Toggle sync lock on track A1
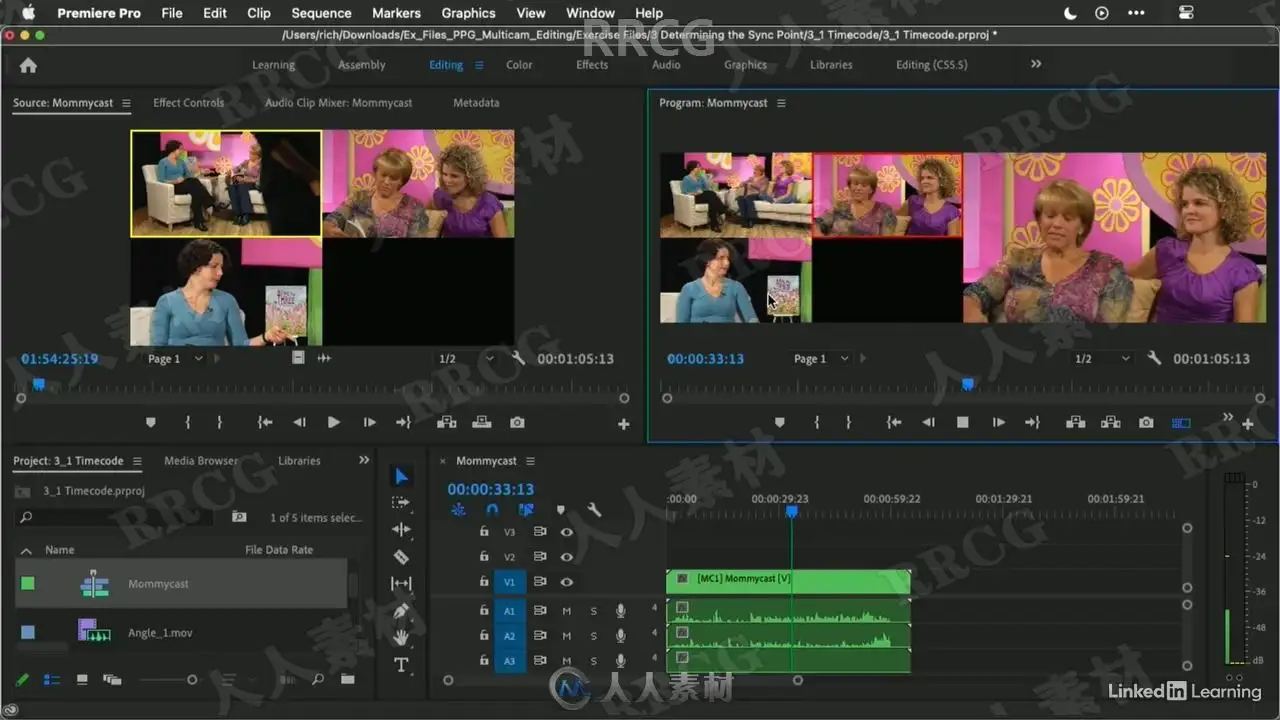The height and width of the screenshot is (720, 1280). pos(540,610)
